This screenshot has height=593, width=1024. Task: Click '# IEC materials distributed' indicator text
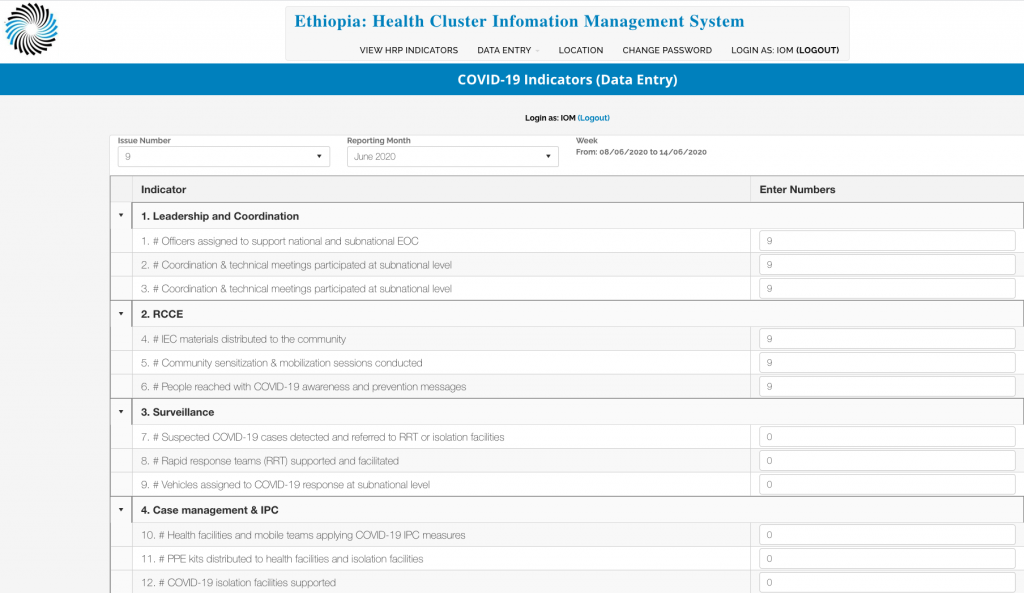[x=244, y=339]
